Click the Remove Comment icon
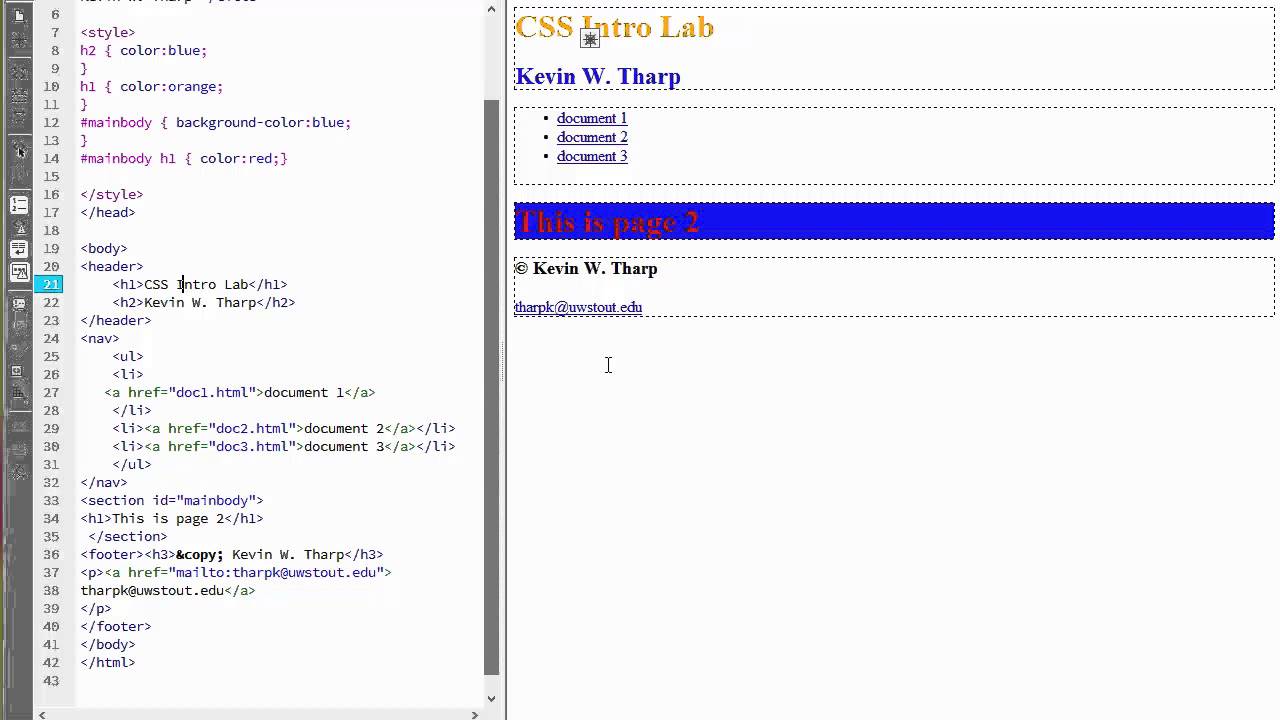 click(19, 324)
